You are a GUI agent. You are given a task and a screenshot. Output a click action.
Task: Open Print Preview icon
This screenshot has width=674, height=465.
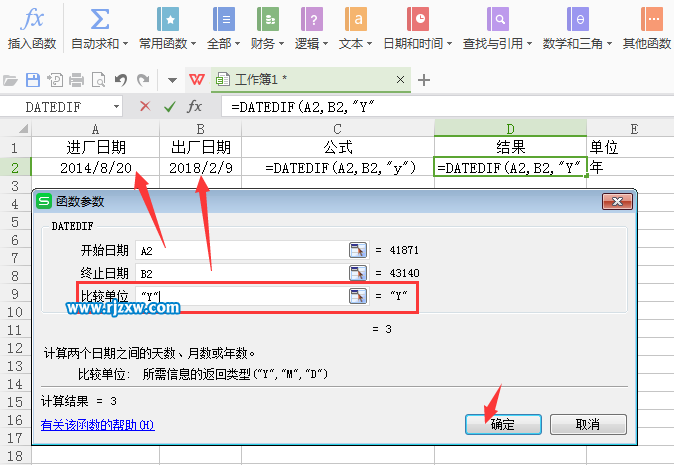(x=98, y=80)
